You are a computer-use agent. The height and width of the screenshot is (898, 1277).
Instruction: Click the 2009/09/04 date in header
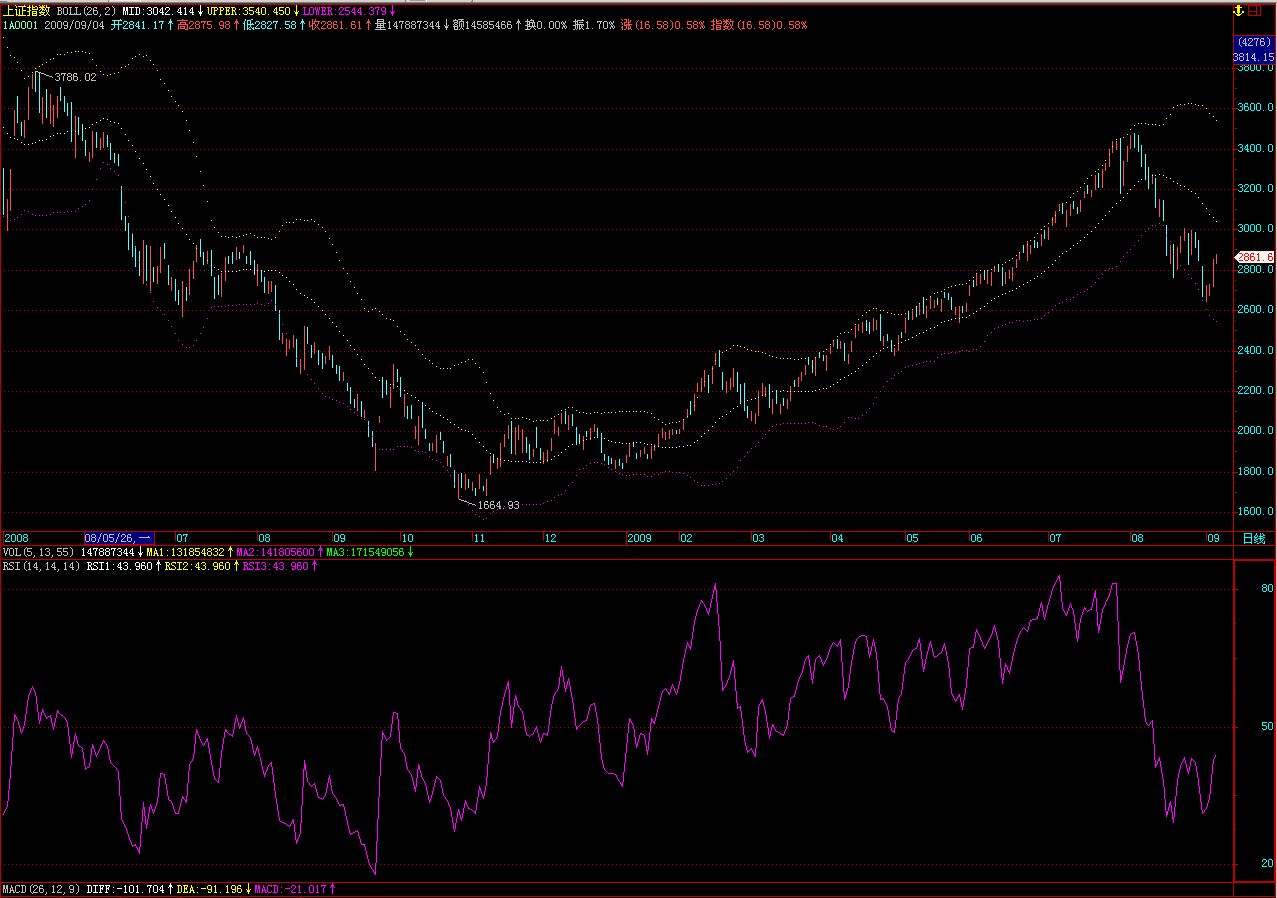tap(73, 23)
